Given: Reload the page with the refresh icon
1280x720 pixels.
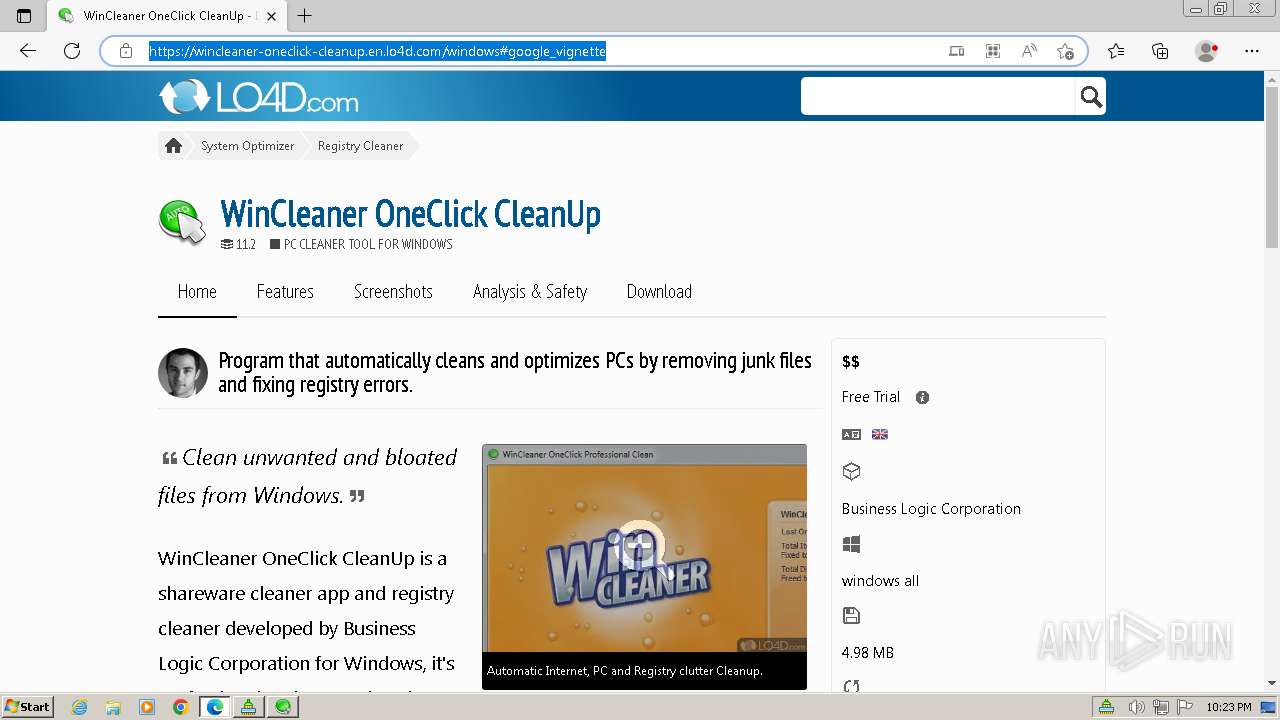Looking at the screenshot, I should [72, 51].
